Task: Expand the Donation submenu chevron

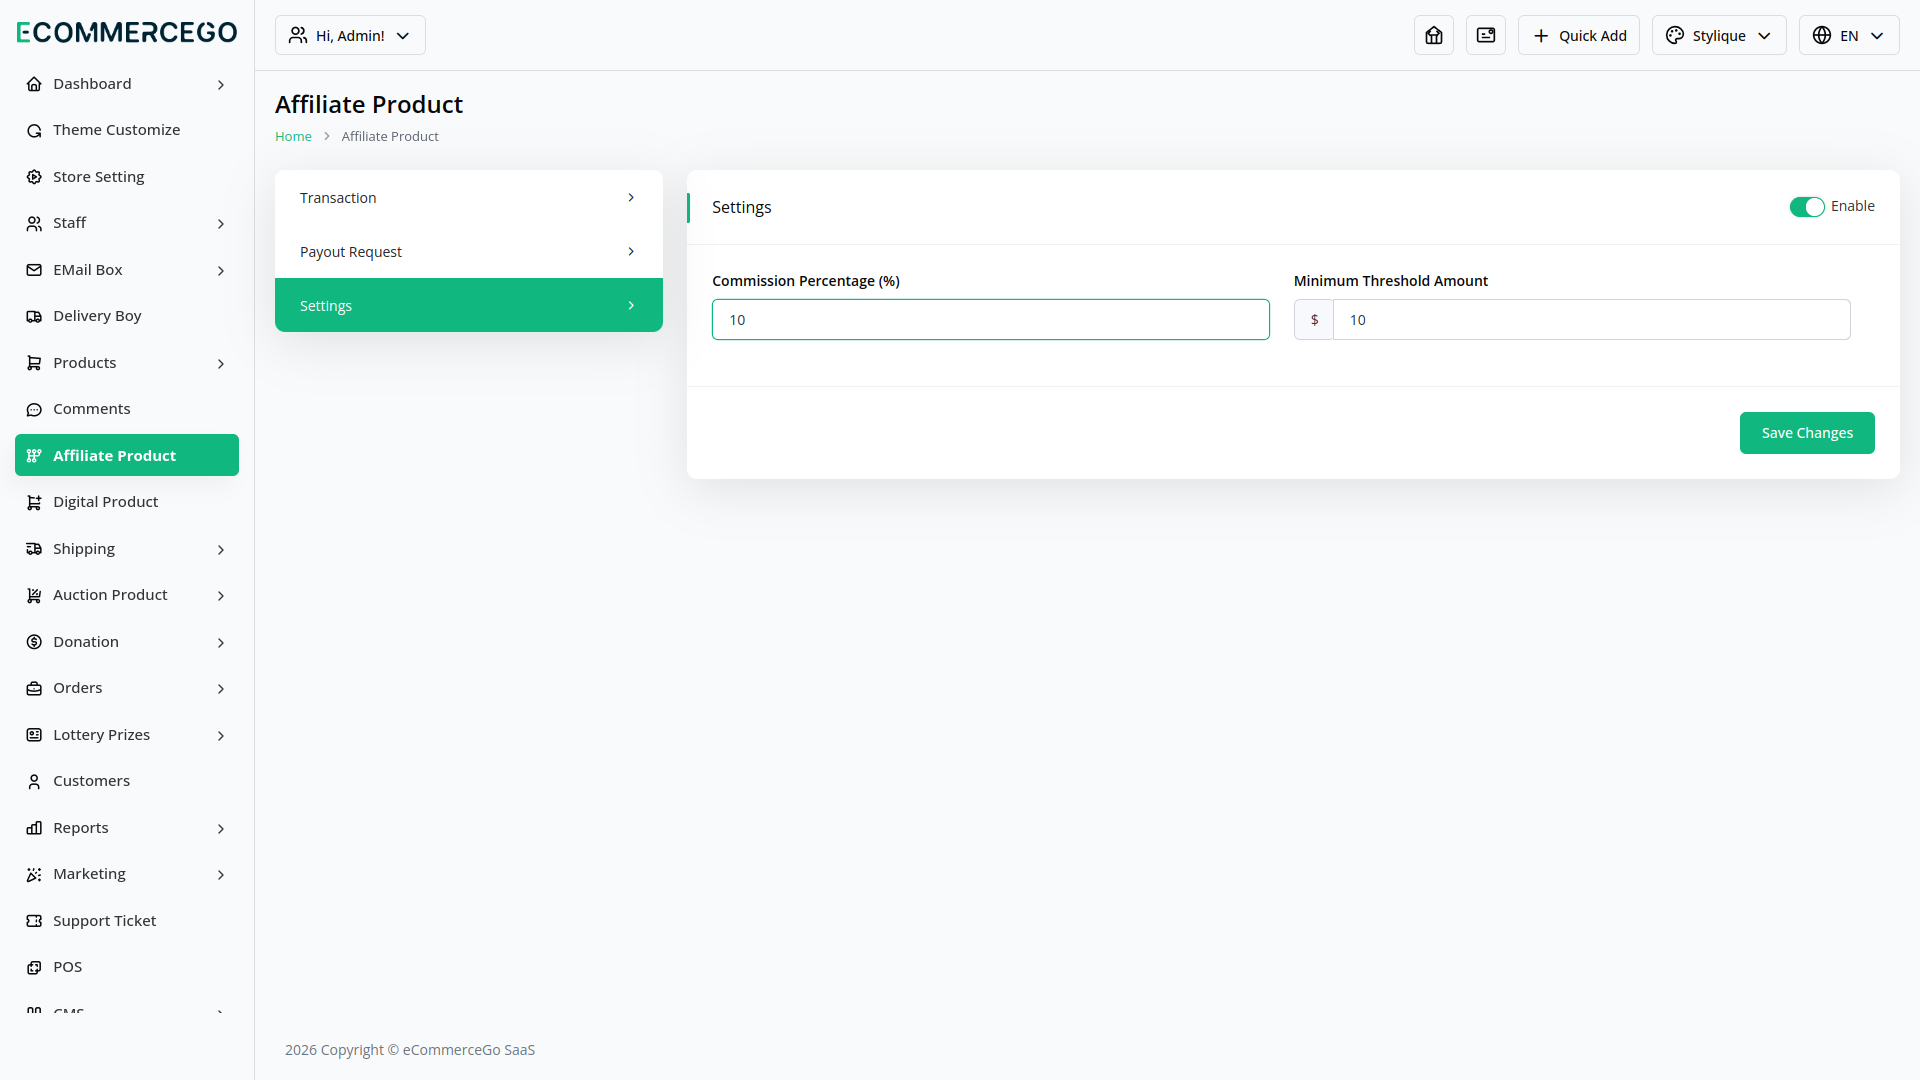Action: click(221, 643)
